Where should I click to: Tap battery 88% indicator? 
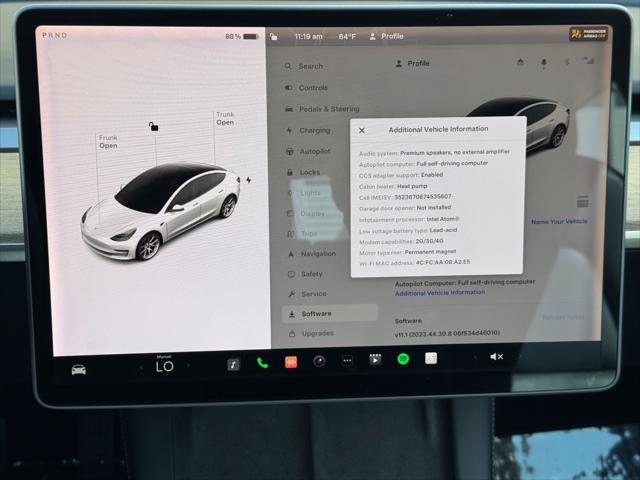click(x=242, y=37)
